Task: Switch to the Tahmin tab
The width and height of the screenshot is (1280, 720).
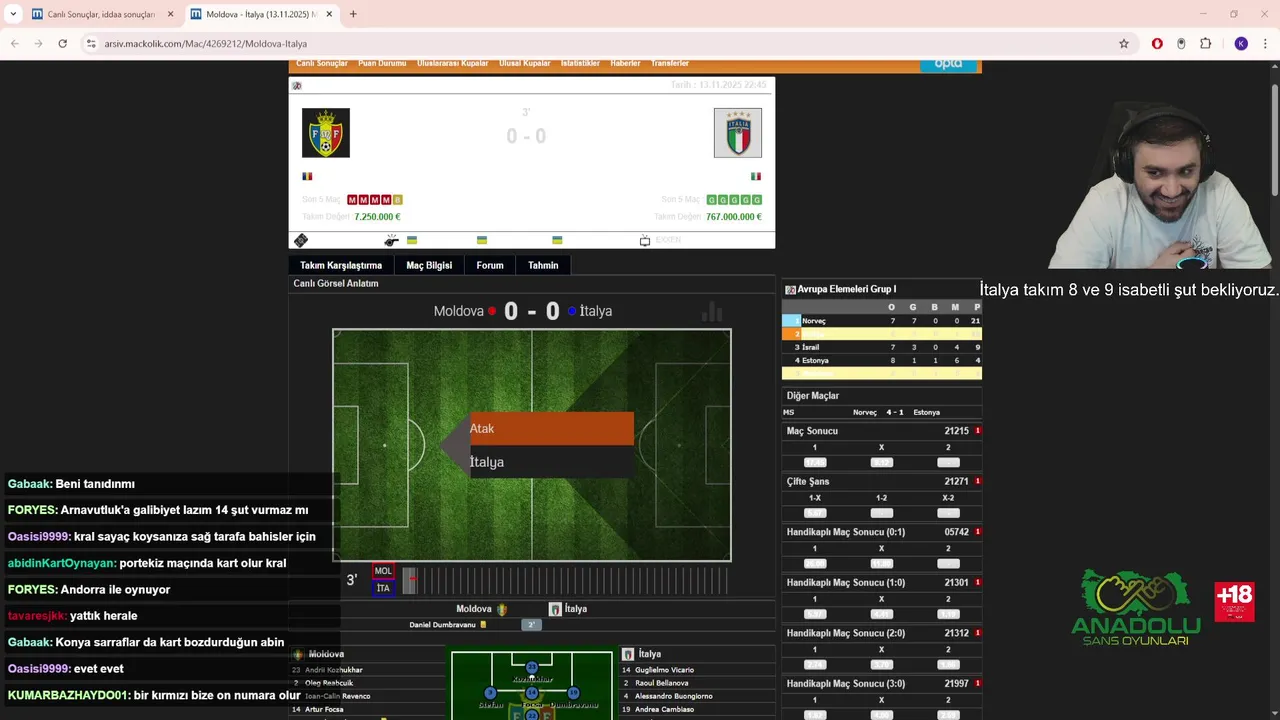Action: [543, 265]
